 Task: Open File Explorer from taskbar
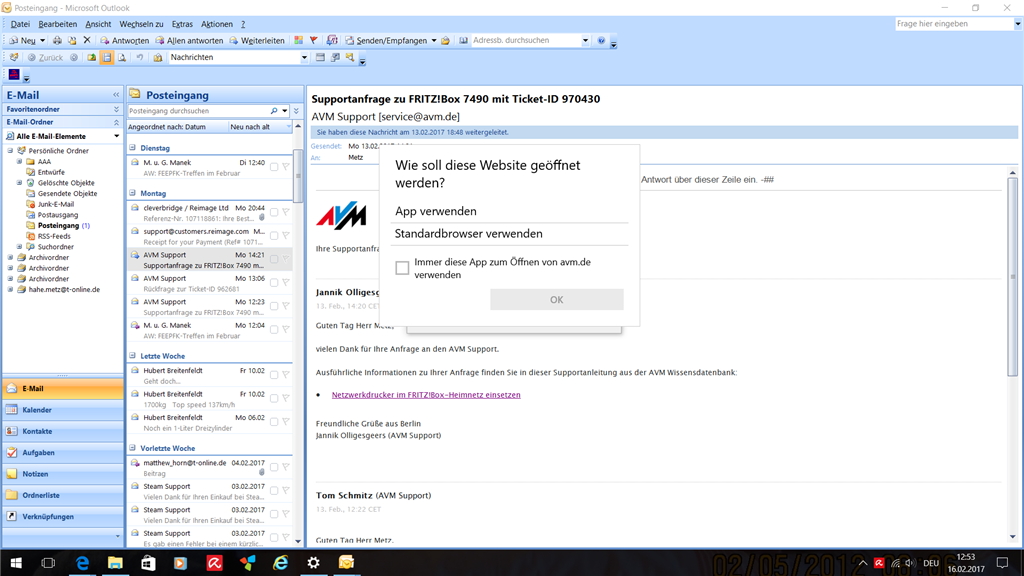pyautogui.click(x=115, y=563)
